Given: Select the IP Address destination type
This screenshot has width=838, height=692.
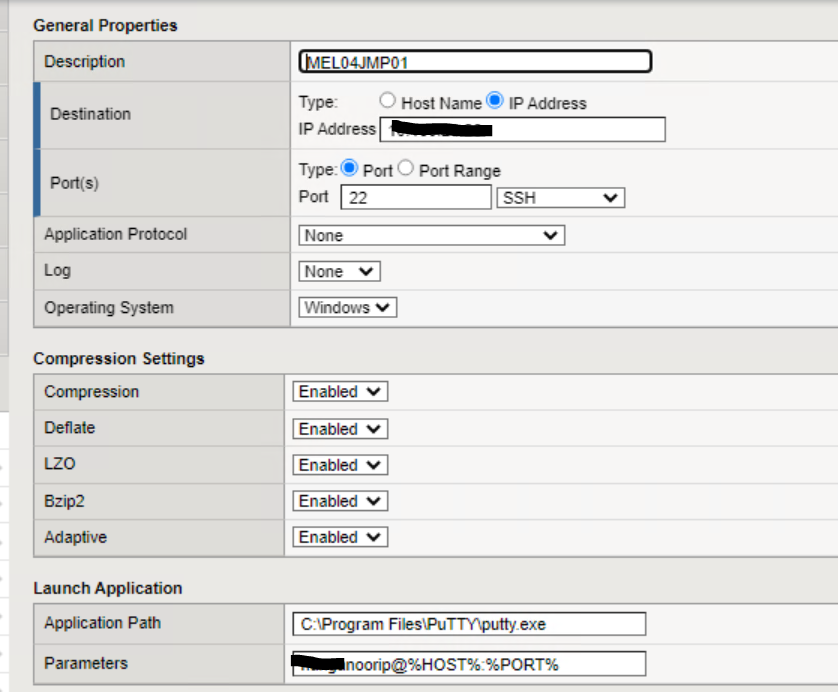Looking at the screenshot, I should pyautogui.click(x=494, y=101).
